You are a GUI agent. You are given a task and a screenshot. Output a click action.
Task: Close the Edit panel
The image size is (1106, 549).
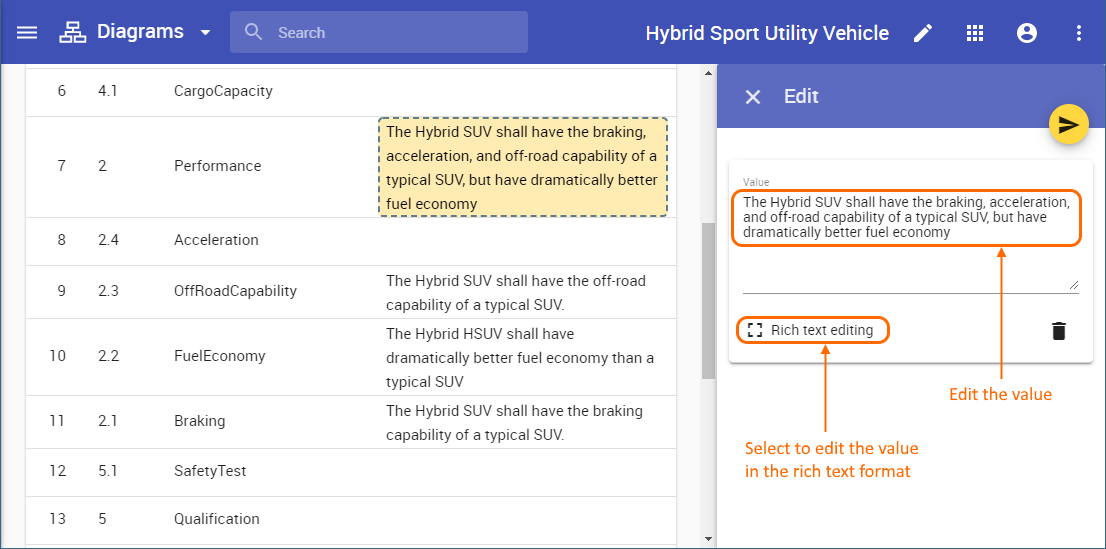[753, 97]
